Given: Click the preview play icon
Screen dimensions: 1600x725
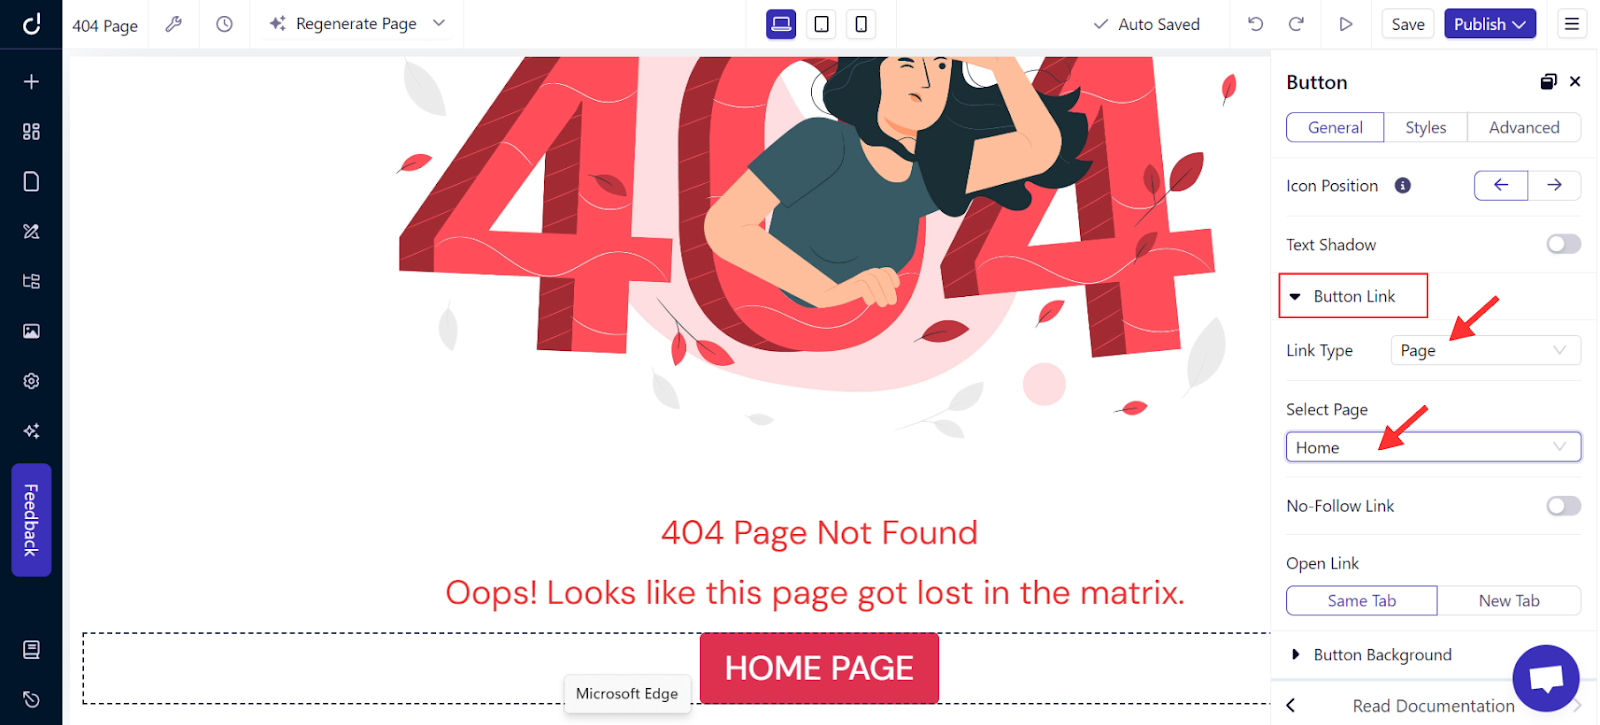Looking at the screenshot, I should coord(1346,24).
